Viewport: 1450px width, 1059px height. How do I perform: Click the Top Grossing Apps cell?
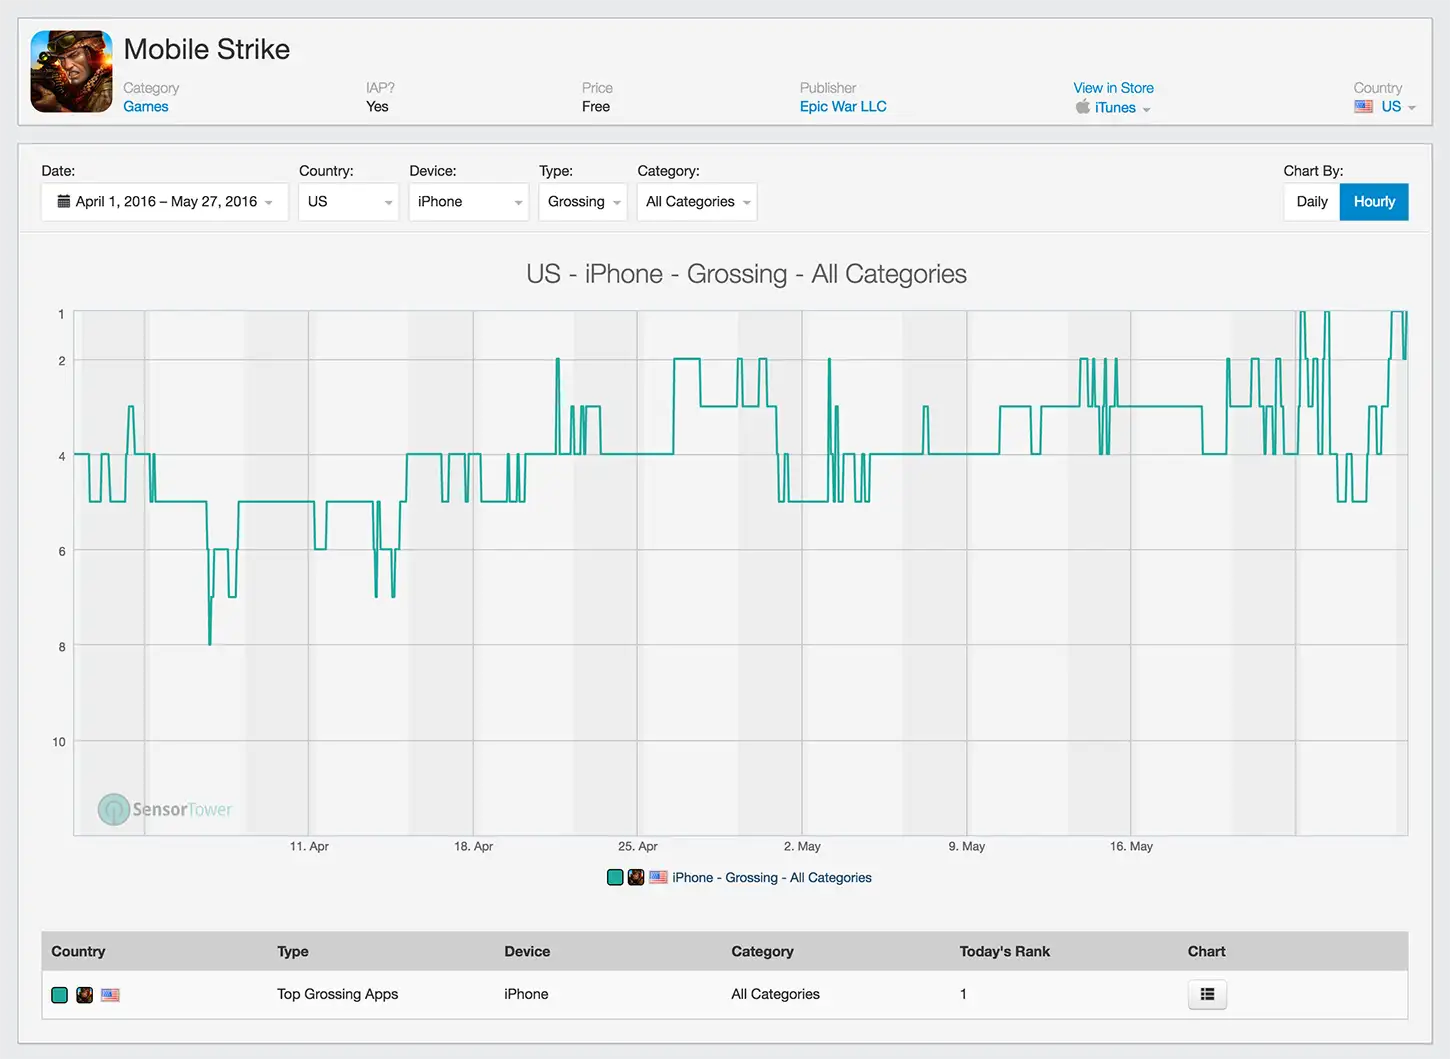pyautogui.click(x=337, y=994)
